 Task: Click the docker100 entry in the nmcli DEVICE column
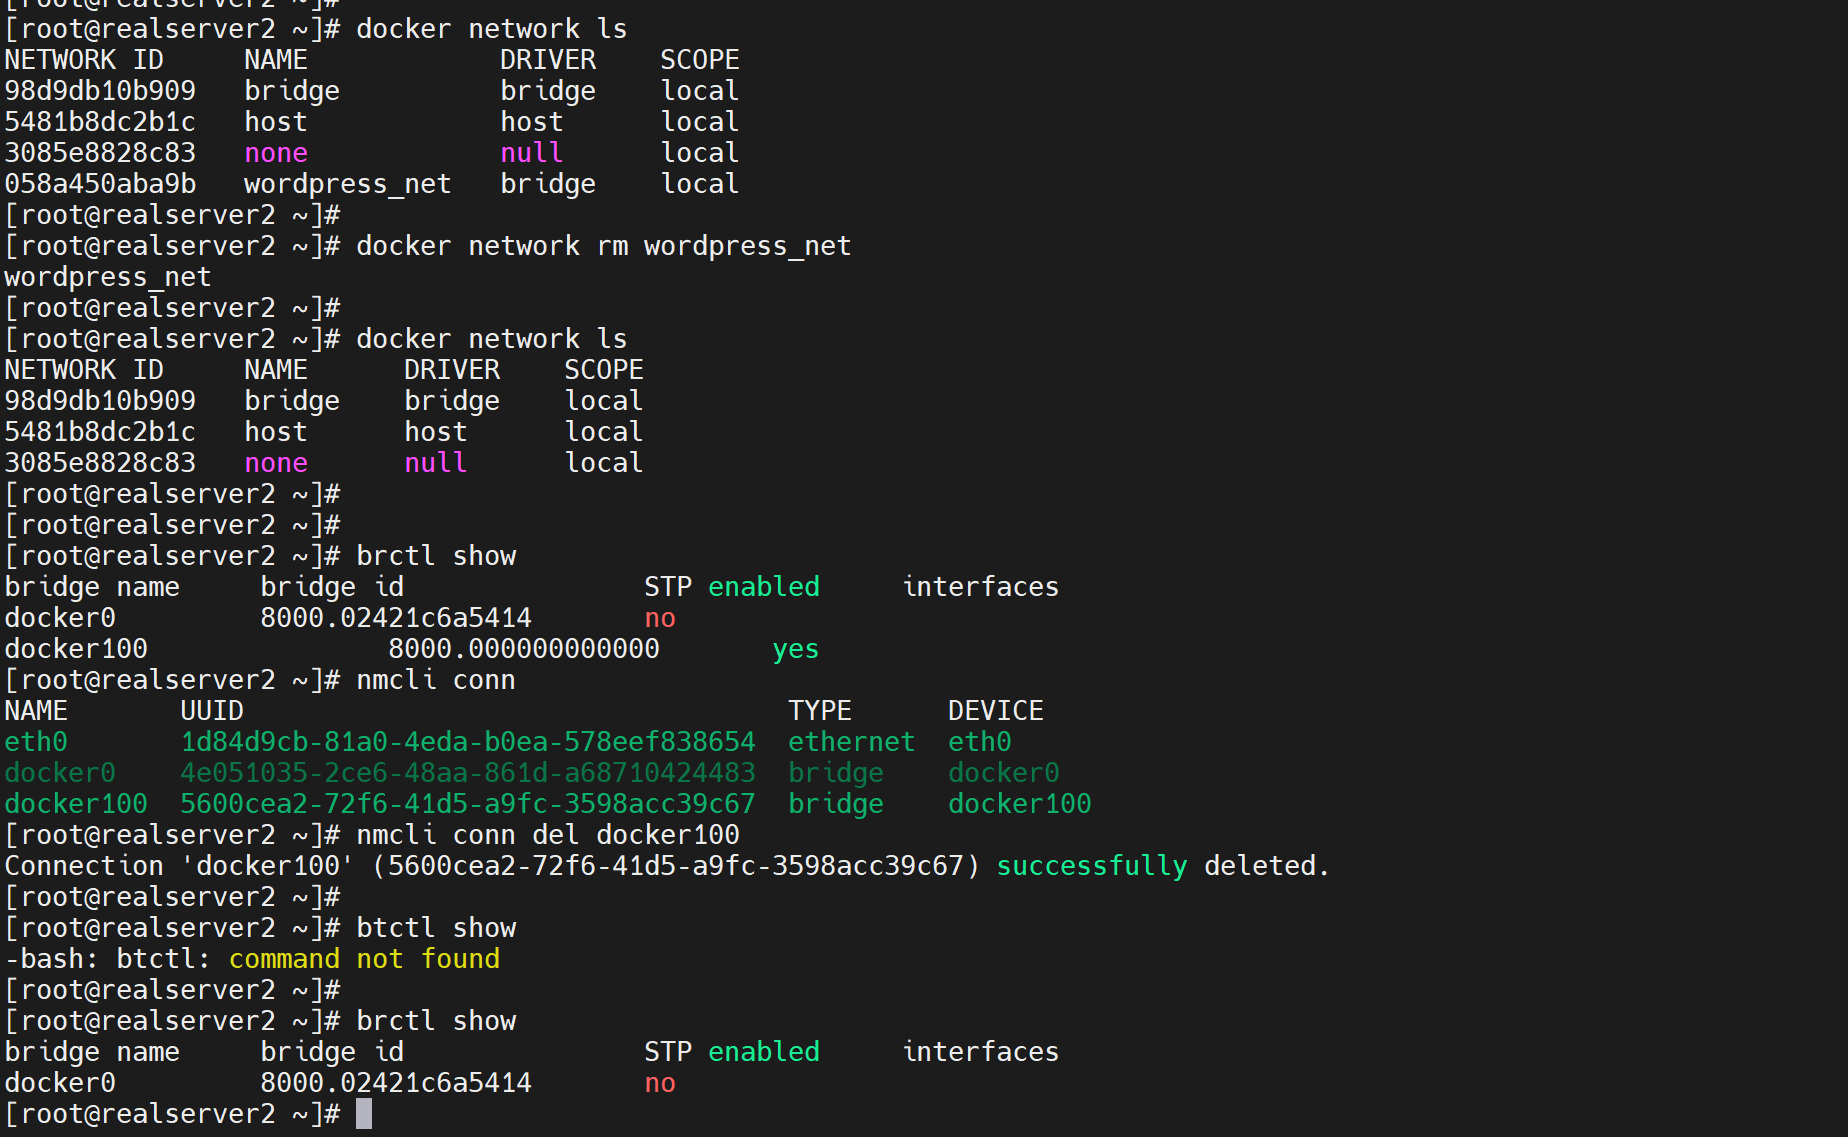pyautogui.click(x=1019, y=804)
